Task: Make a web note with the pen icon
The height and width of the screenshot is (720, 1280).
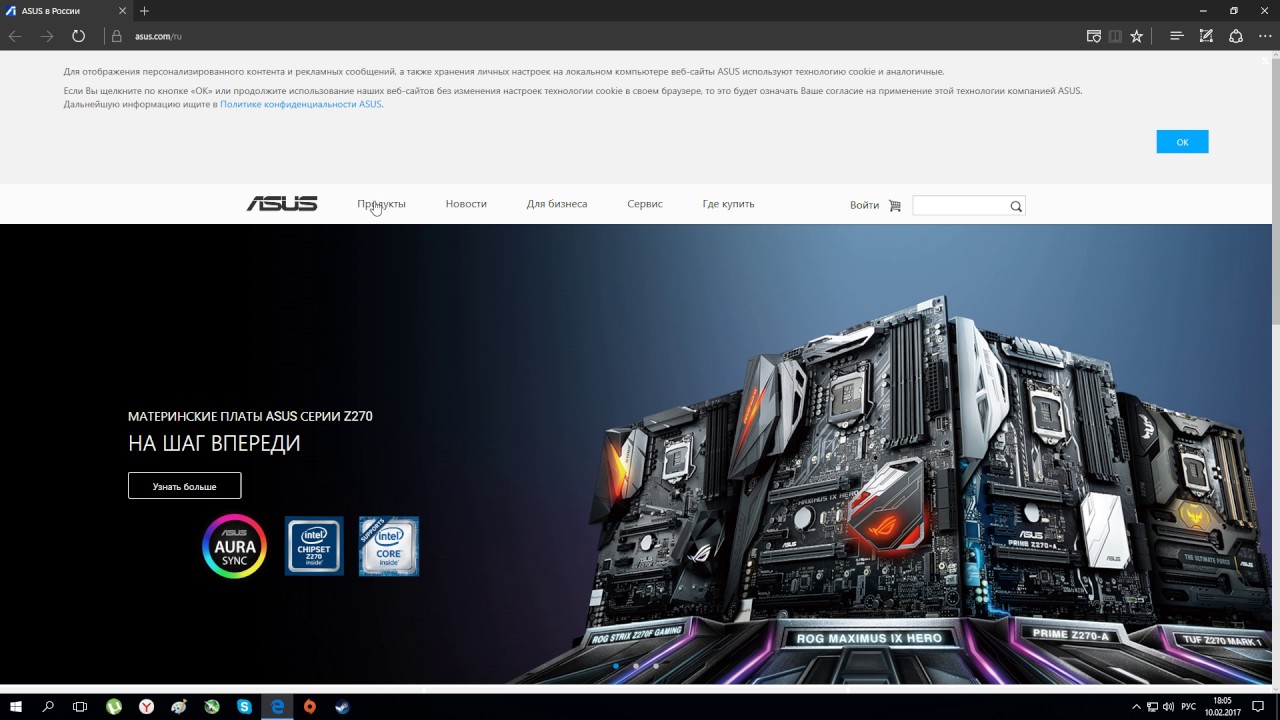Action: 1206,36
